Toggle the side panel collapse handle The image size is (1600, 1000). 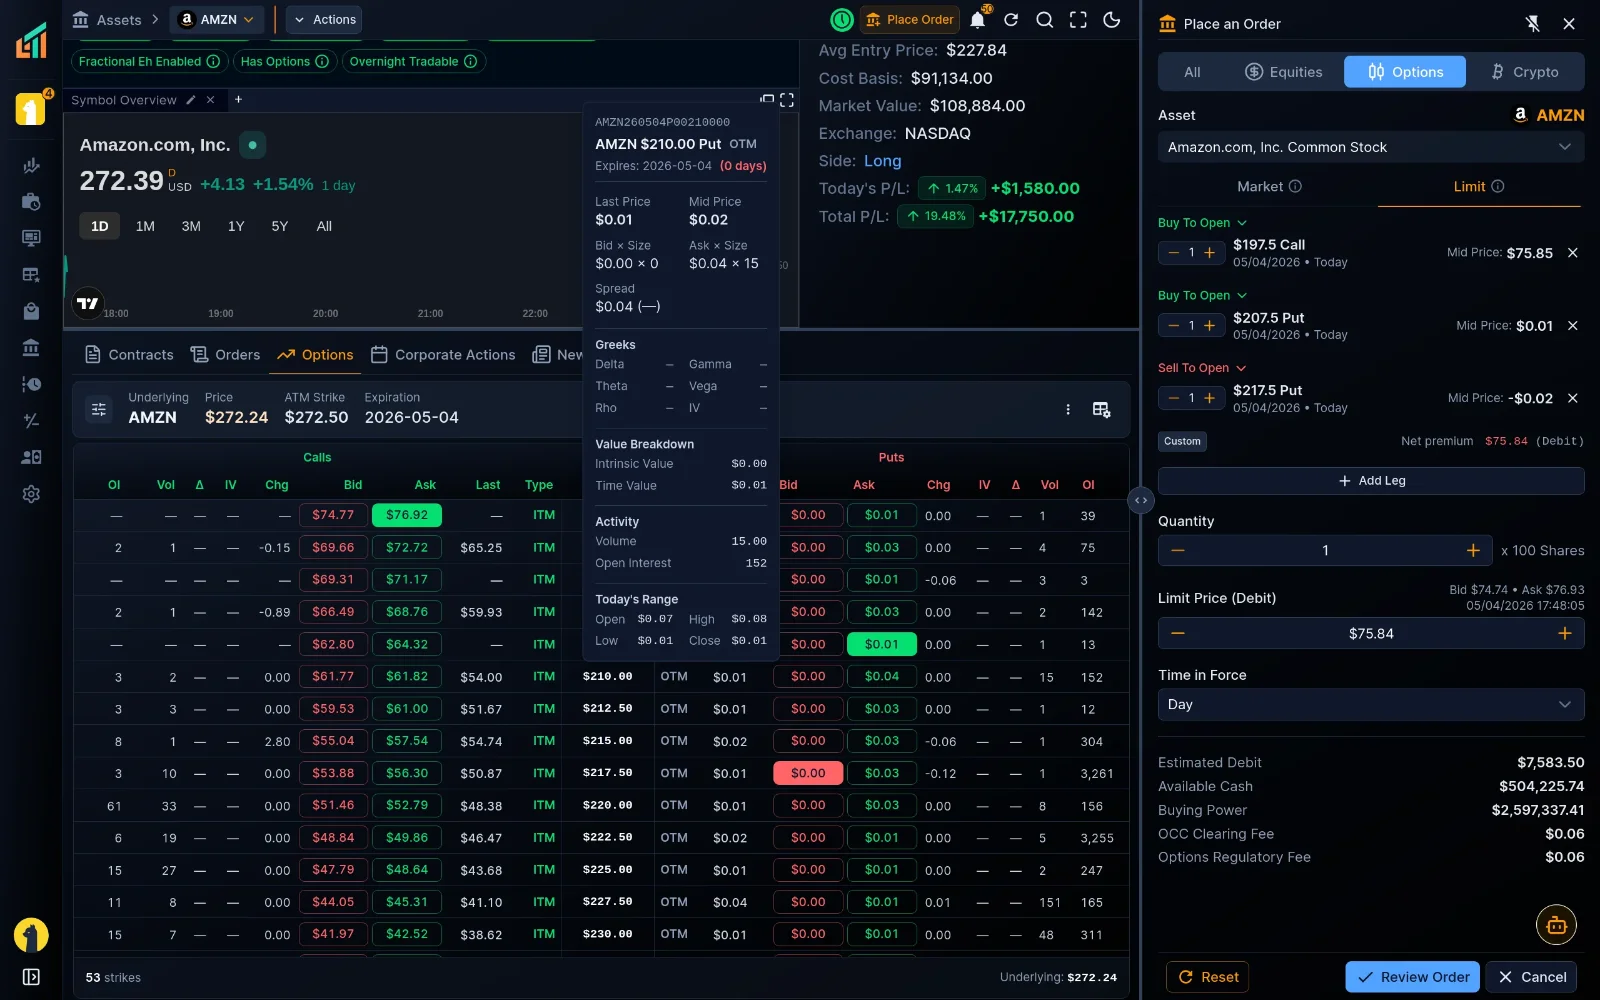pos(1140,500)
